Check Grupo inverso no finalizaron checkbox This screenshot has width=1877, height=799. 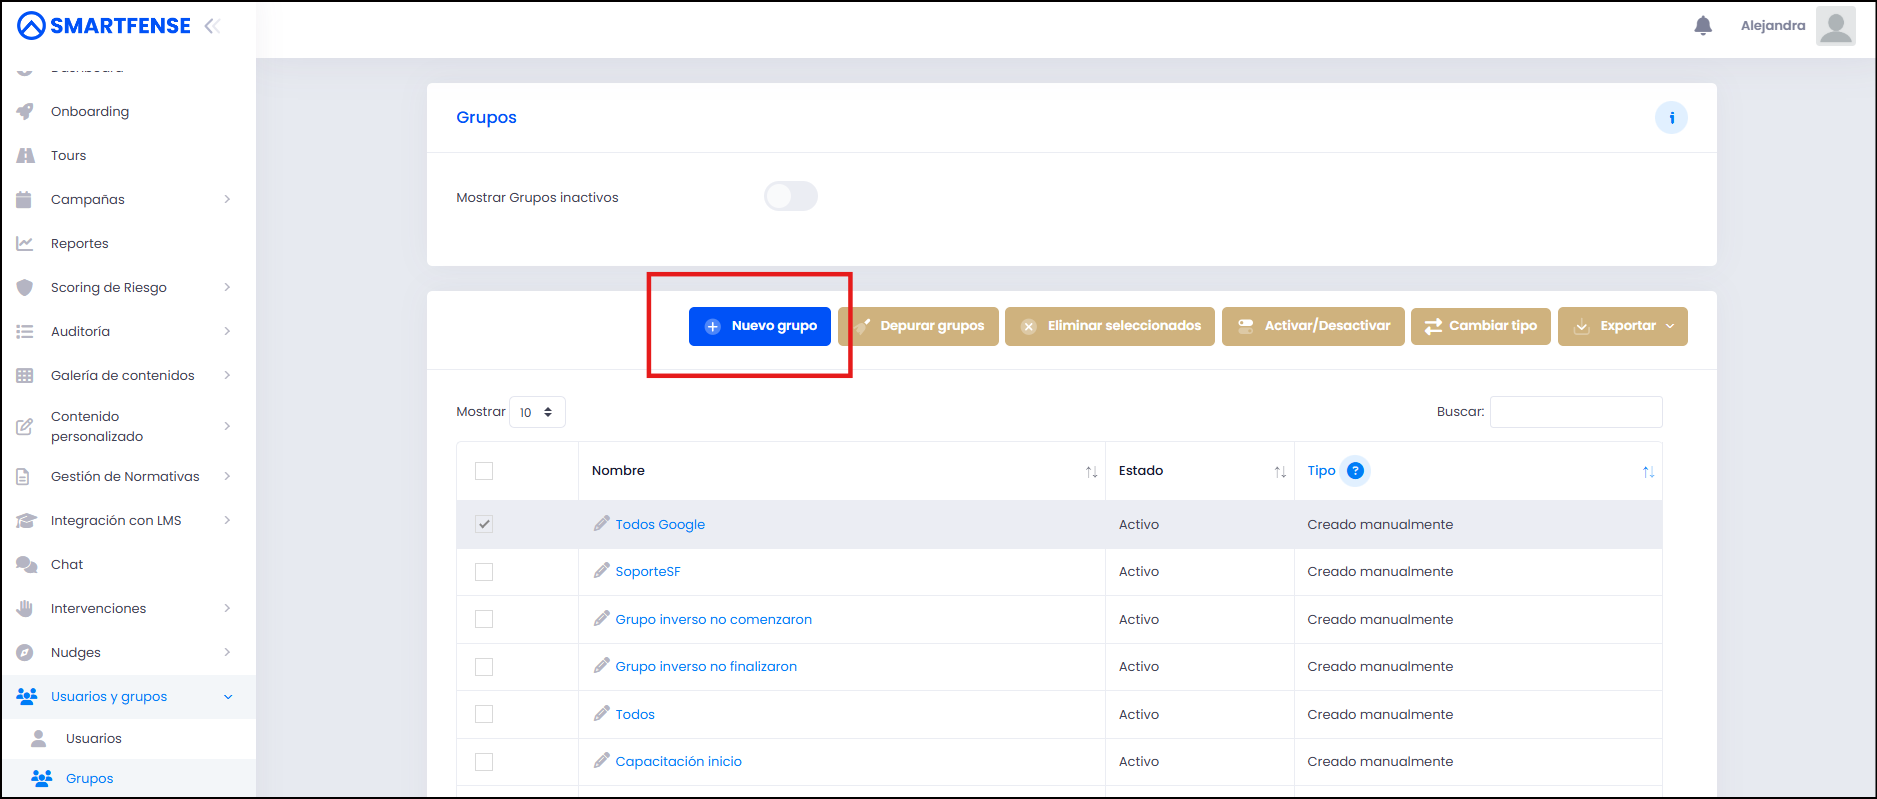tap(484, 667)
